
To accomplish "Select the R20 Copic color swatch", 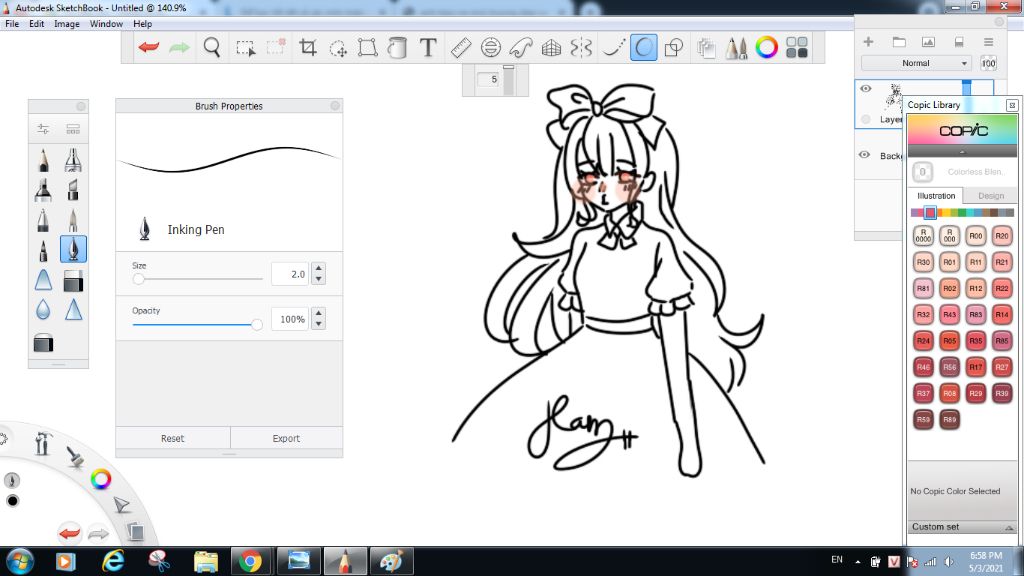I will pos(1002,236).
